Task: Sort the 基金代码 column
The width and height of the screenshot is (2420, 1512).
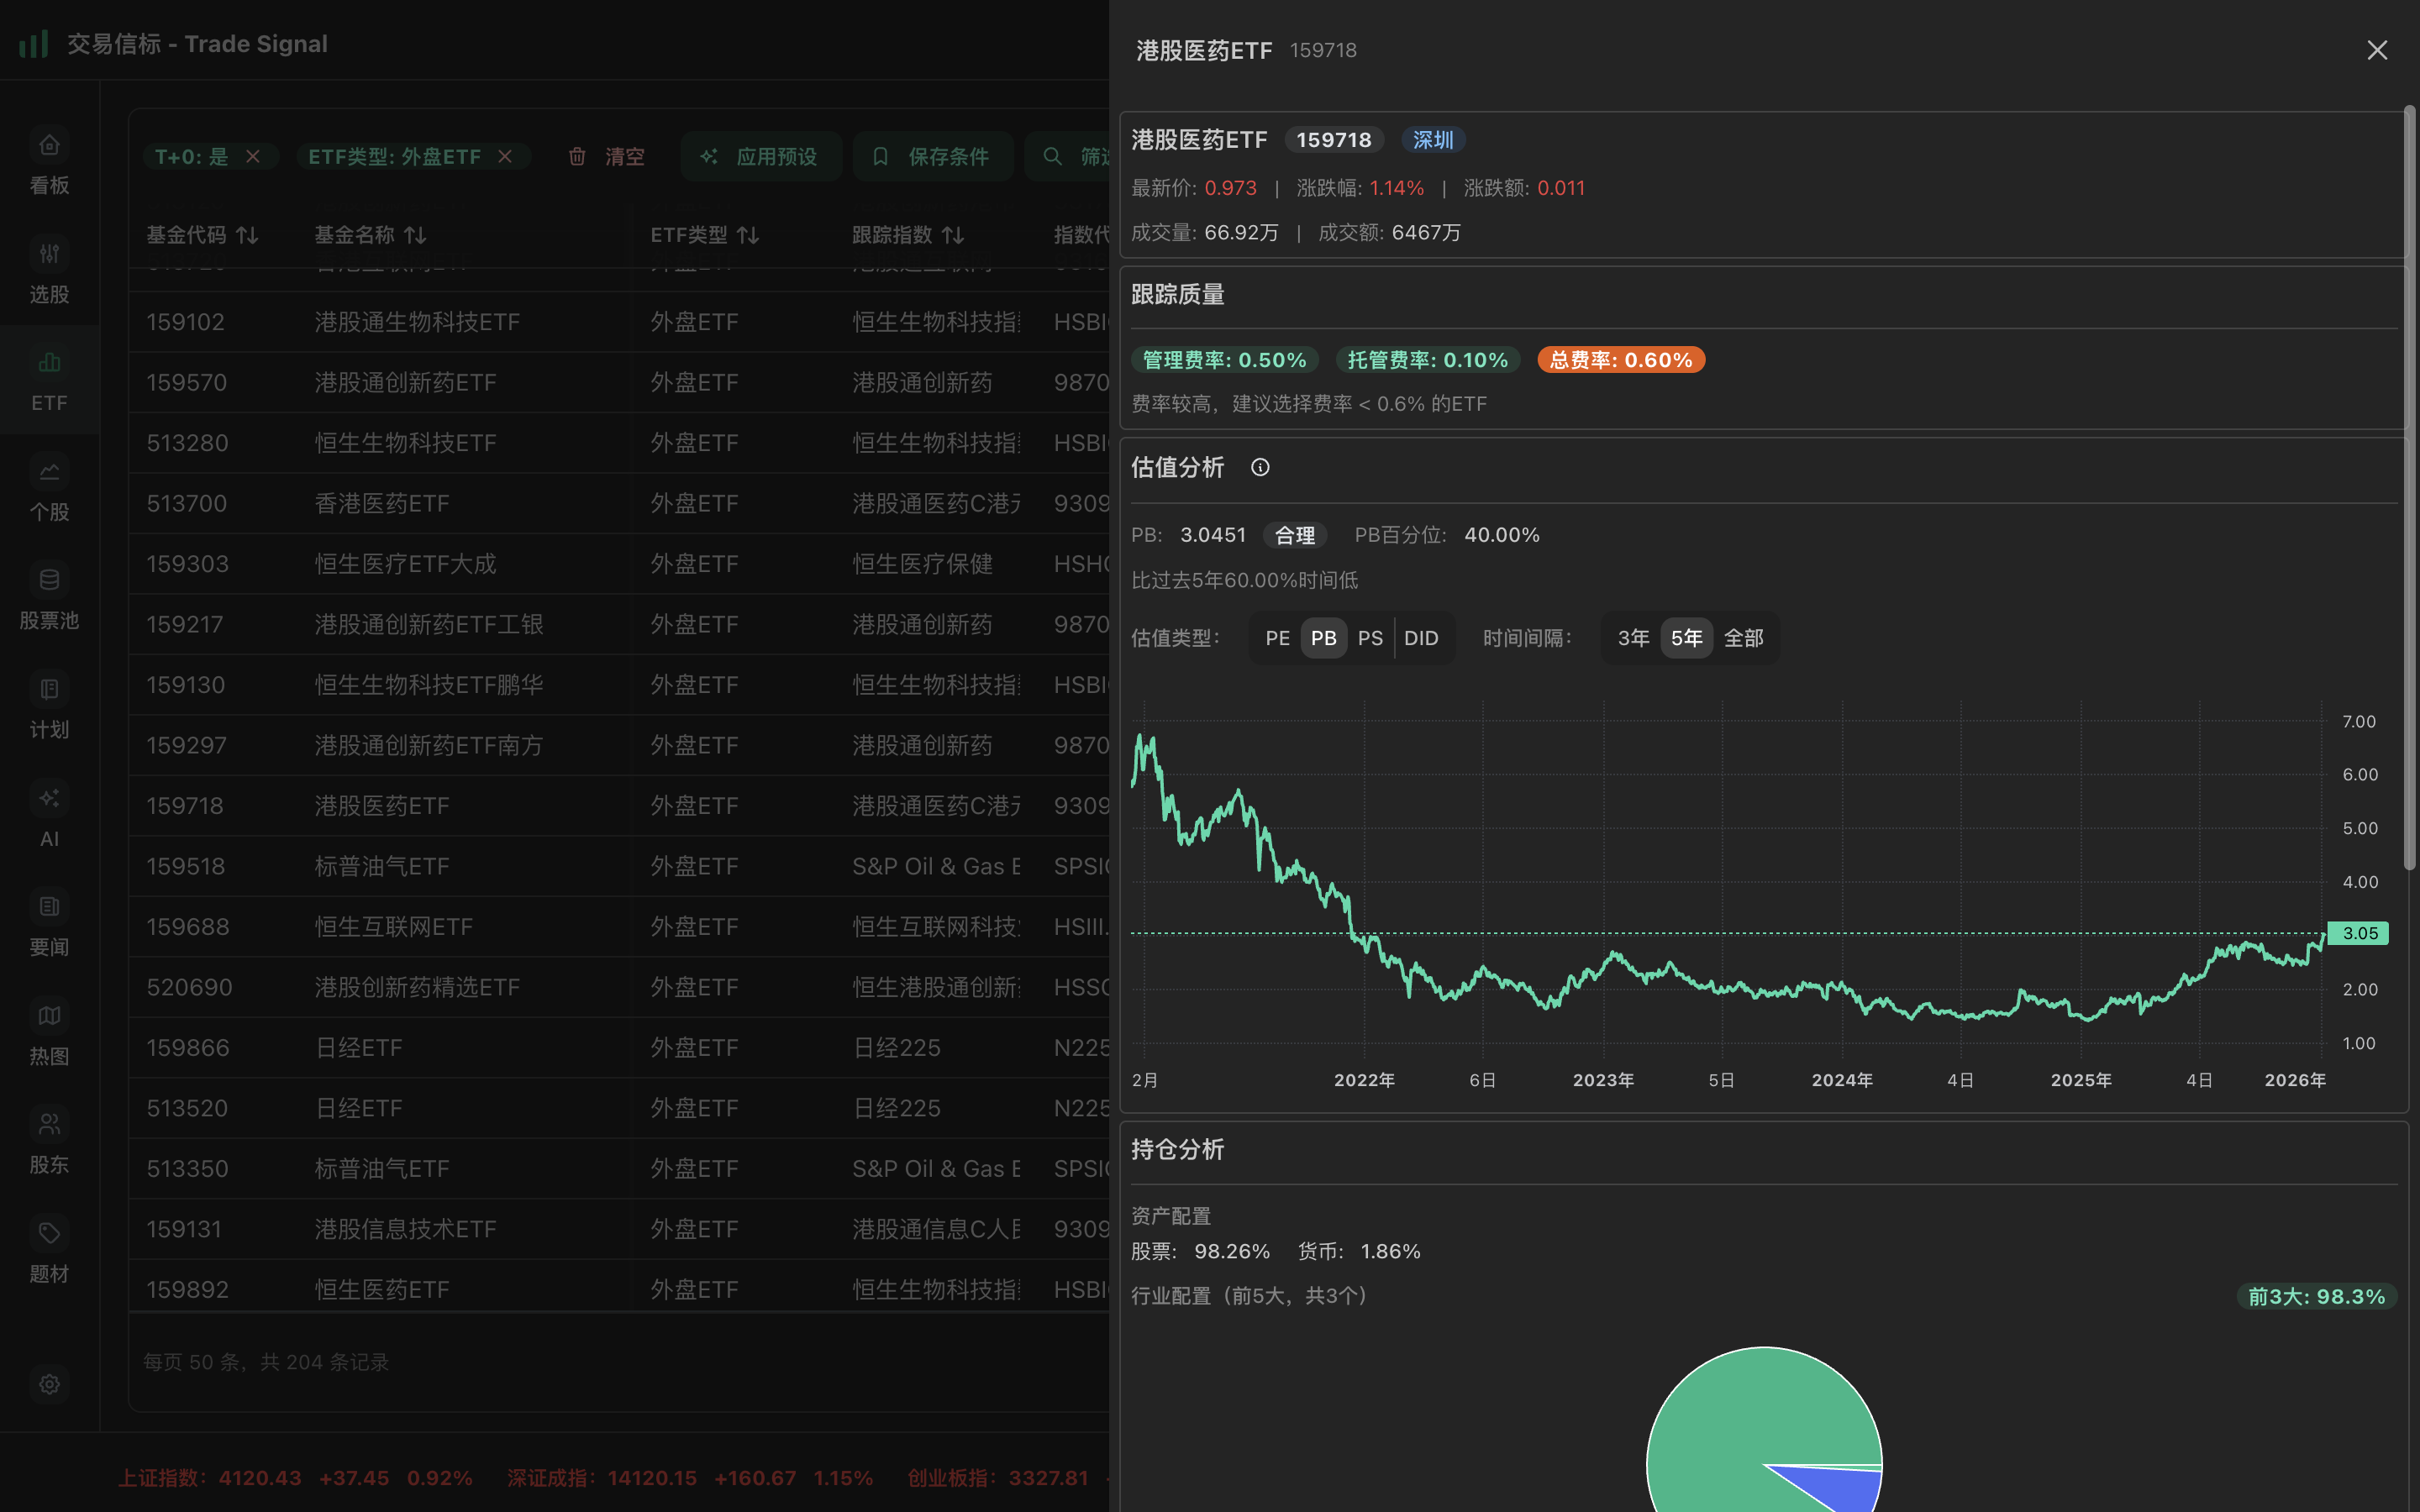Action: click(x=247, y=234)
